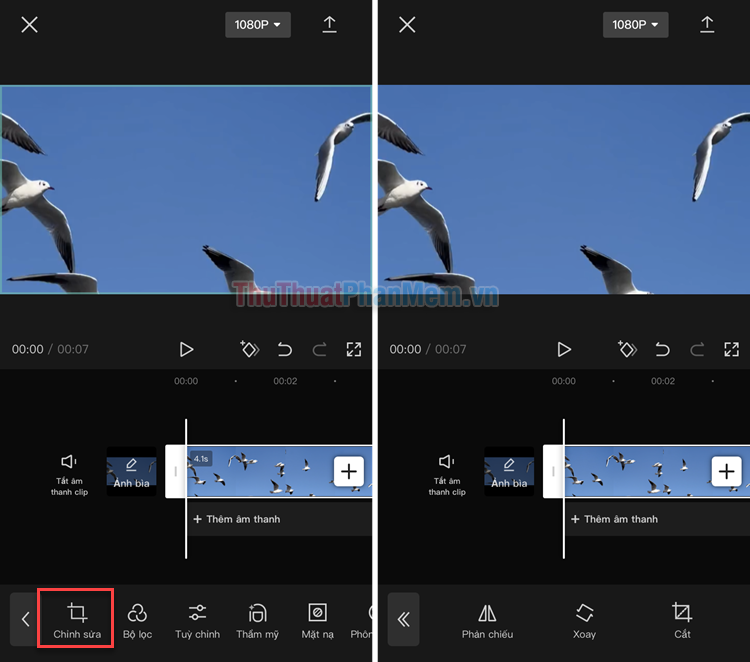Open the 'Chỉnh sửa' edit tool
750x662 pixels.
(76, 619)
